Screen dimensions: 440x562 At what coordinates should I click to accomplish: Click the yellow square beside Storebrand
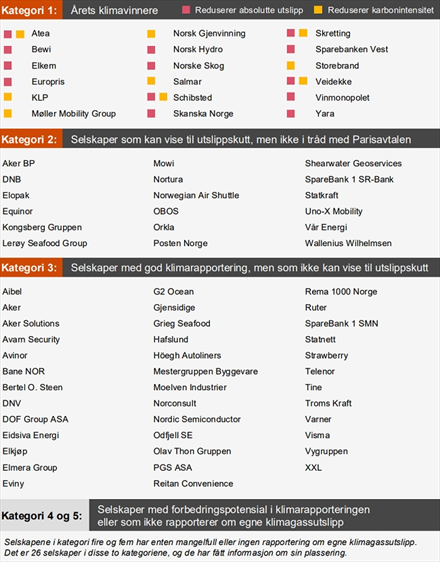(x=291, y=66)
